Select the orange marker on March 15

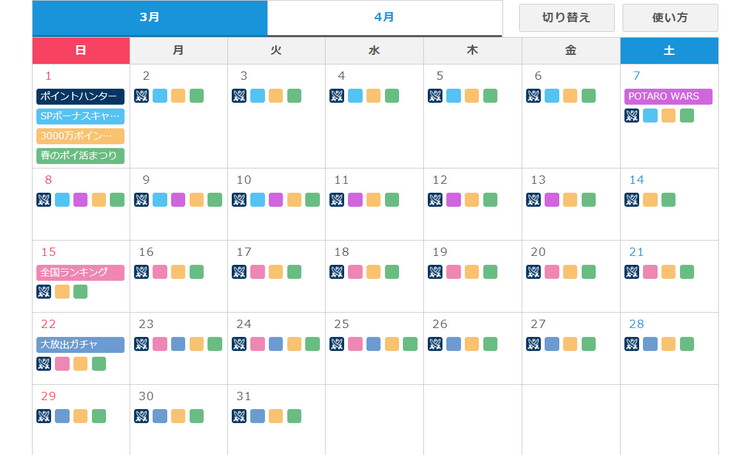[x=62, y=292]
